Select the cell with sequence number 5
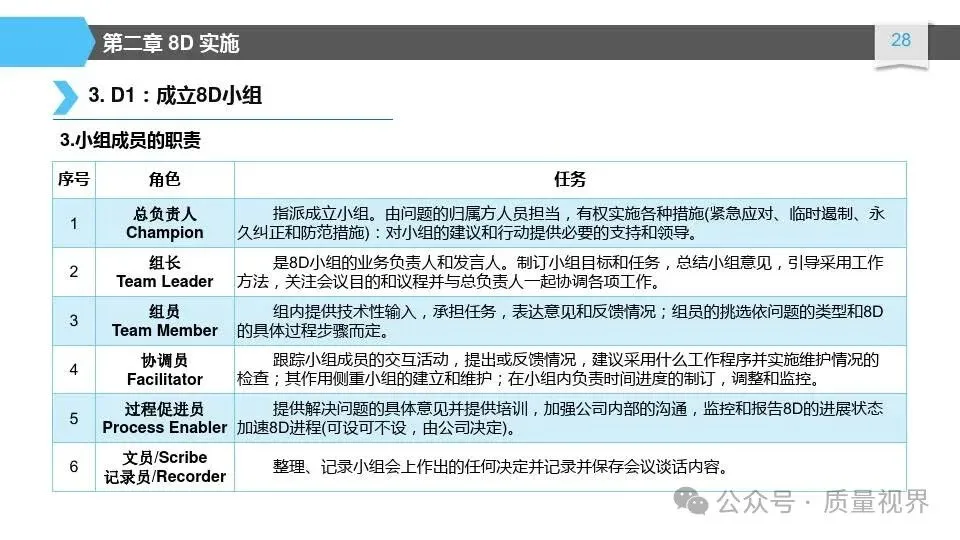The height and width of the screenshot is (540, 960). pos(74,418)
